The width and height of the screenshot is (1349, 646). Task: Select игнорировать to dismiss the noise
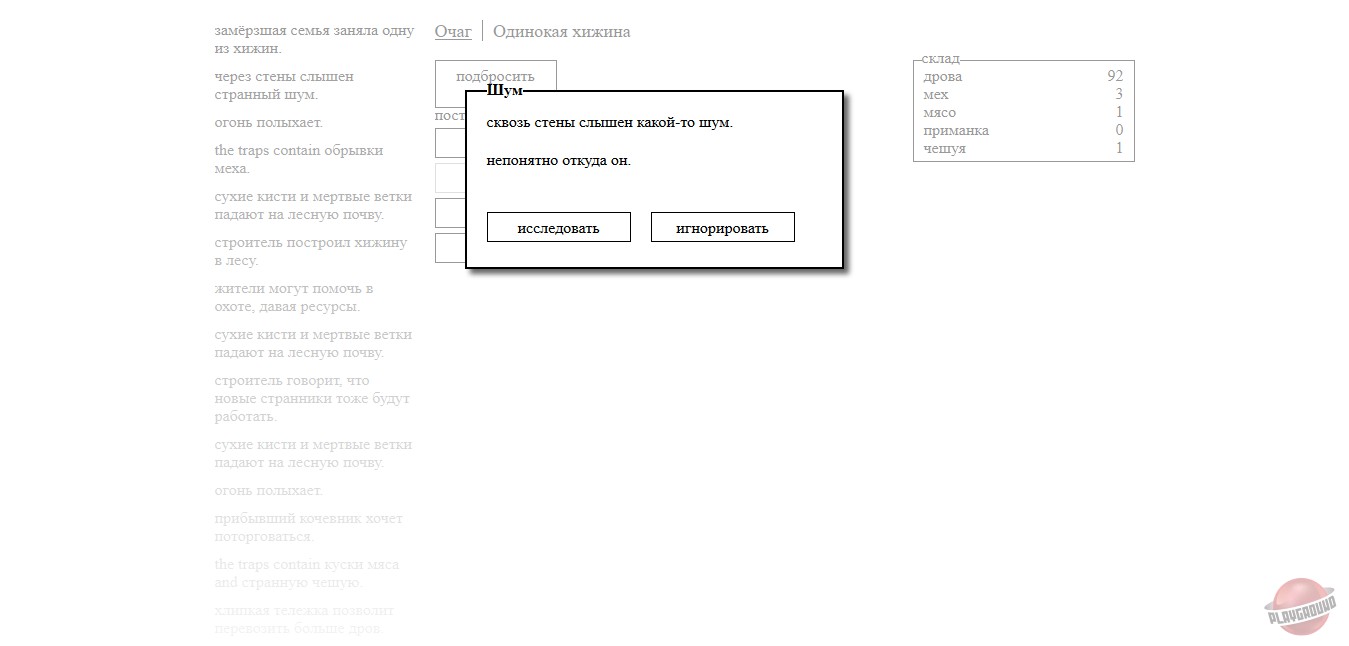pyautogui.click(x=722, y=228)
